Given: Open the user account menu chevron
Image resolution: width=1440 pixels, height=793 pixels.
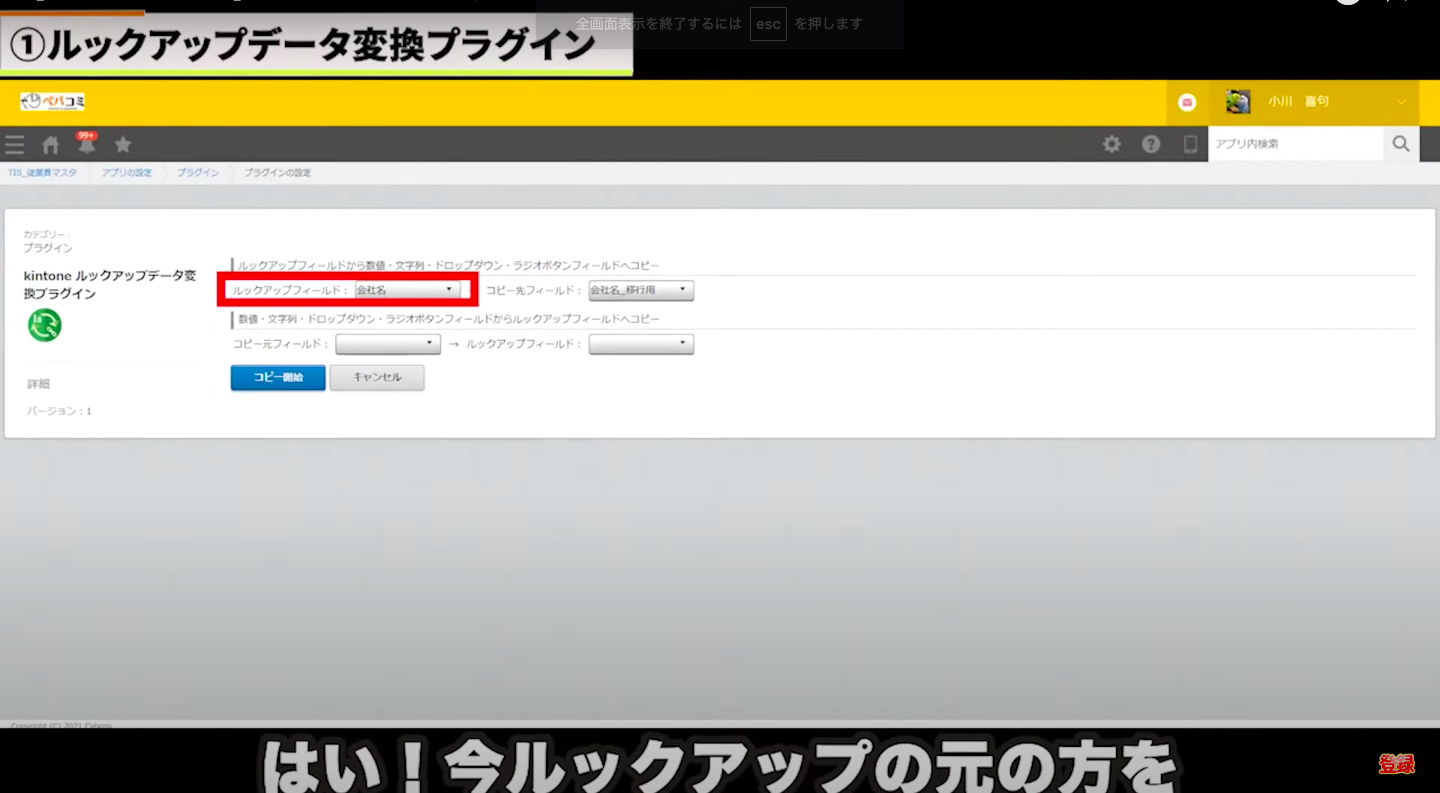Looking at the screenshot, I should click(x=1401, y=102).
